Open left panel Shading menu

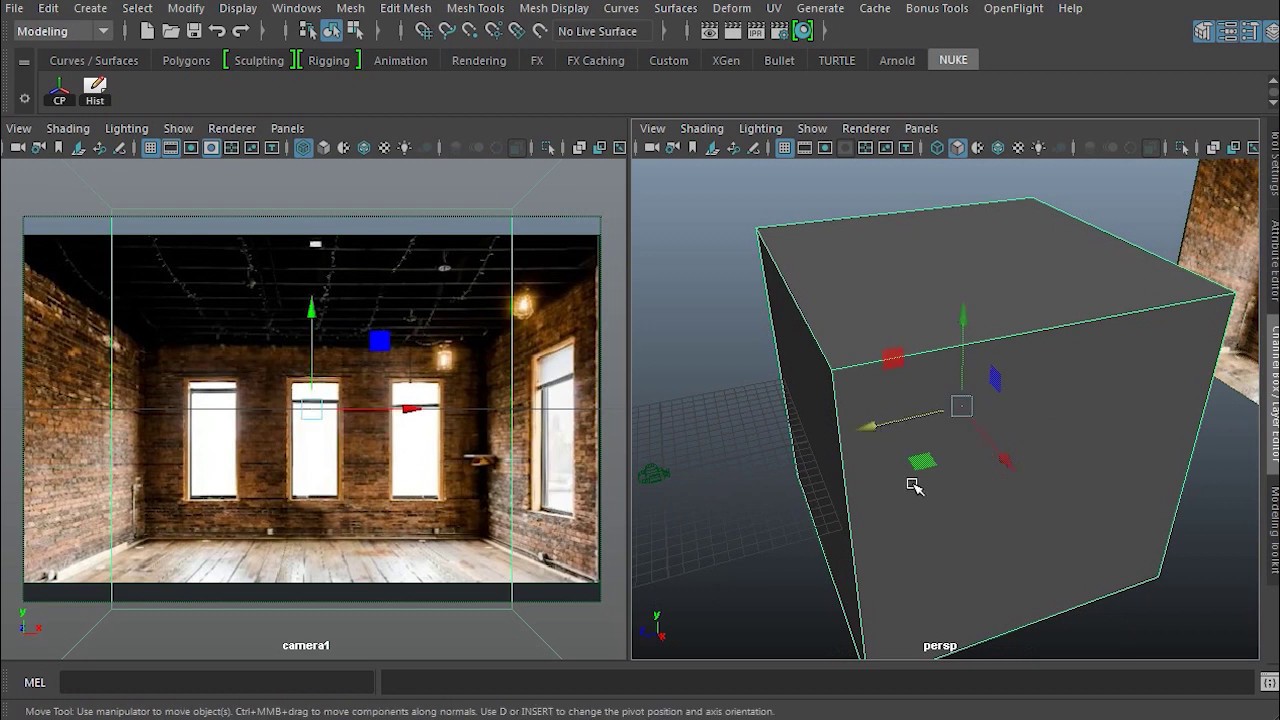68,128
